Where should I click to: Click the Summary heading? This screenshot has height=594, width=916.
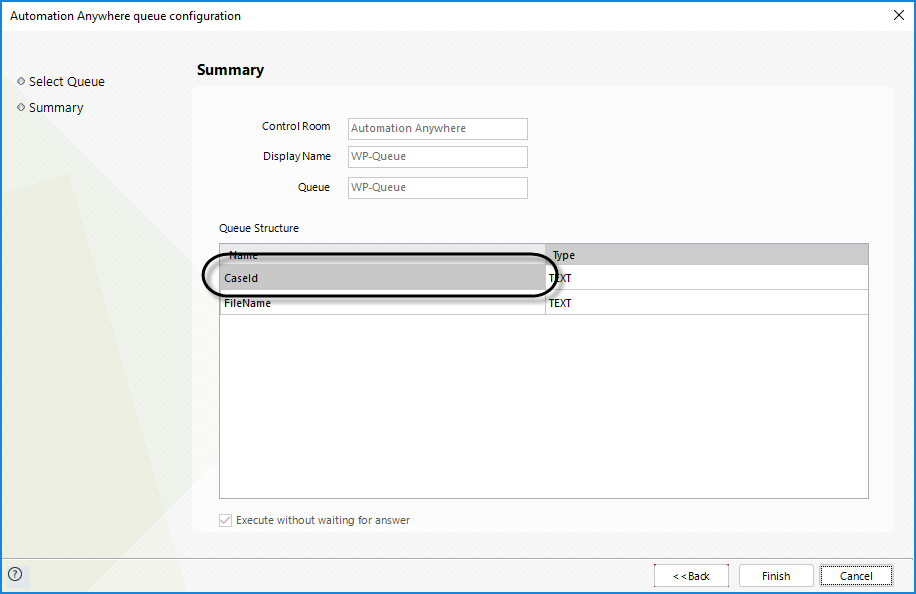click(230, 70)
